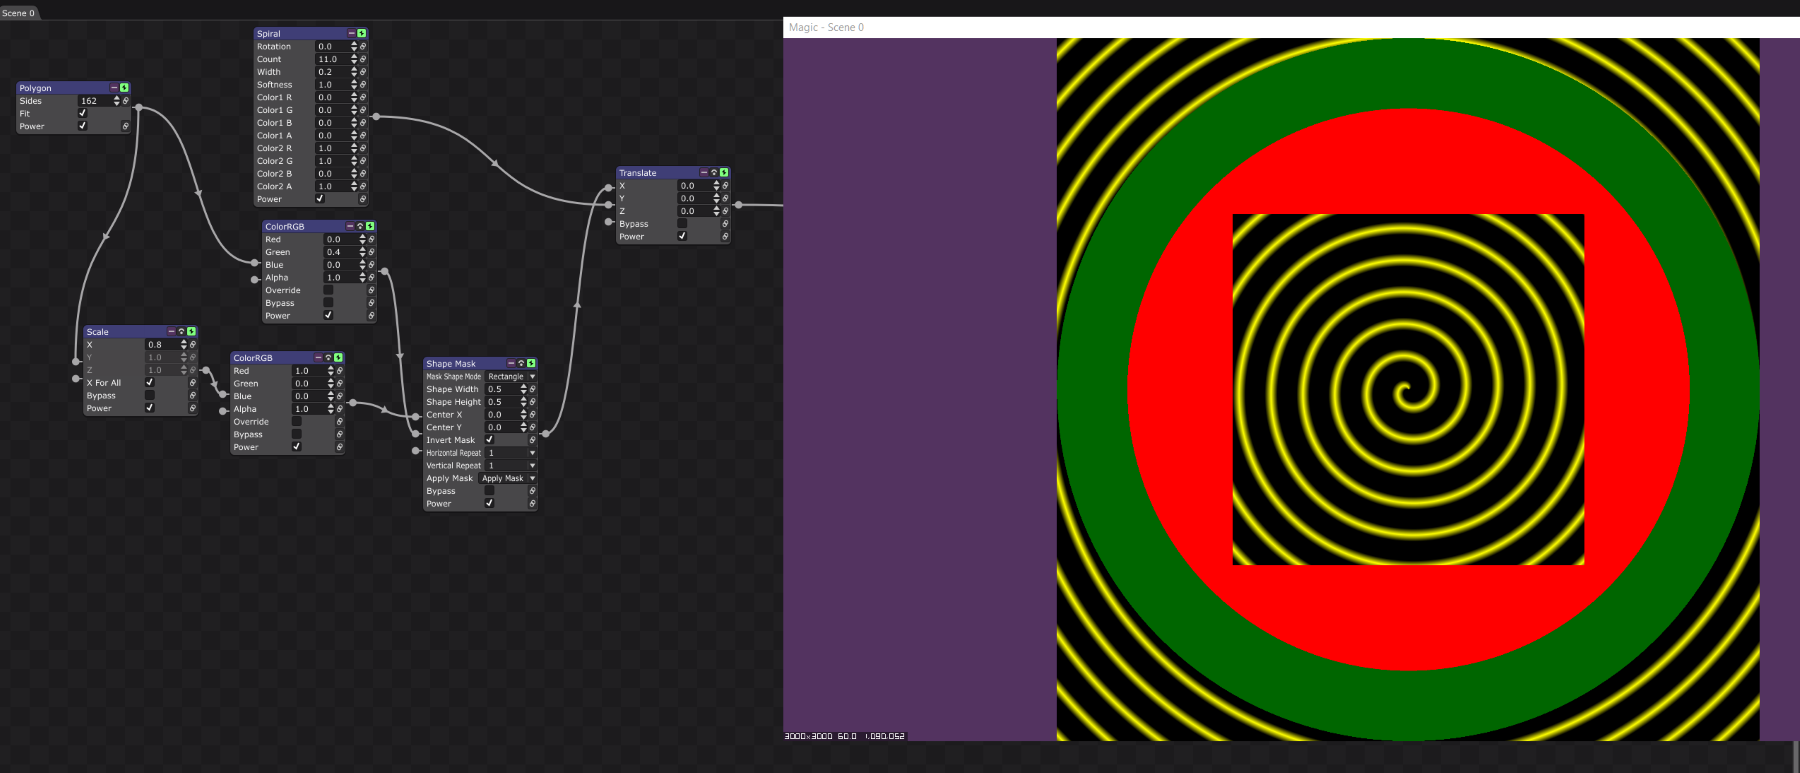Click stepper arrows for Polygon Sides

pos(117,101)
